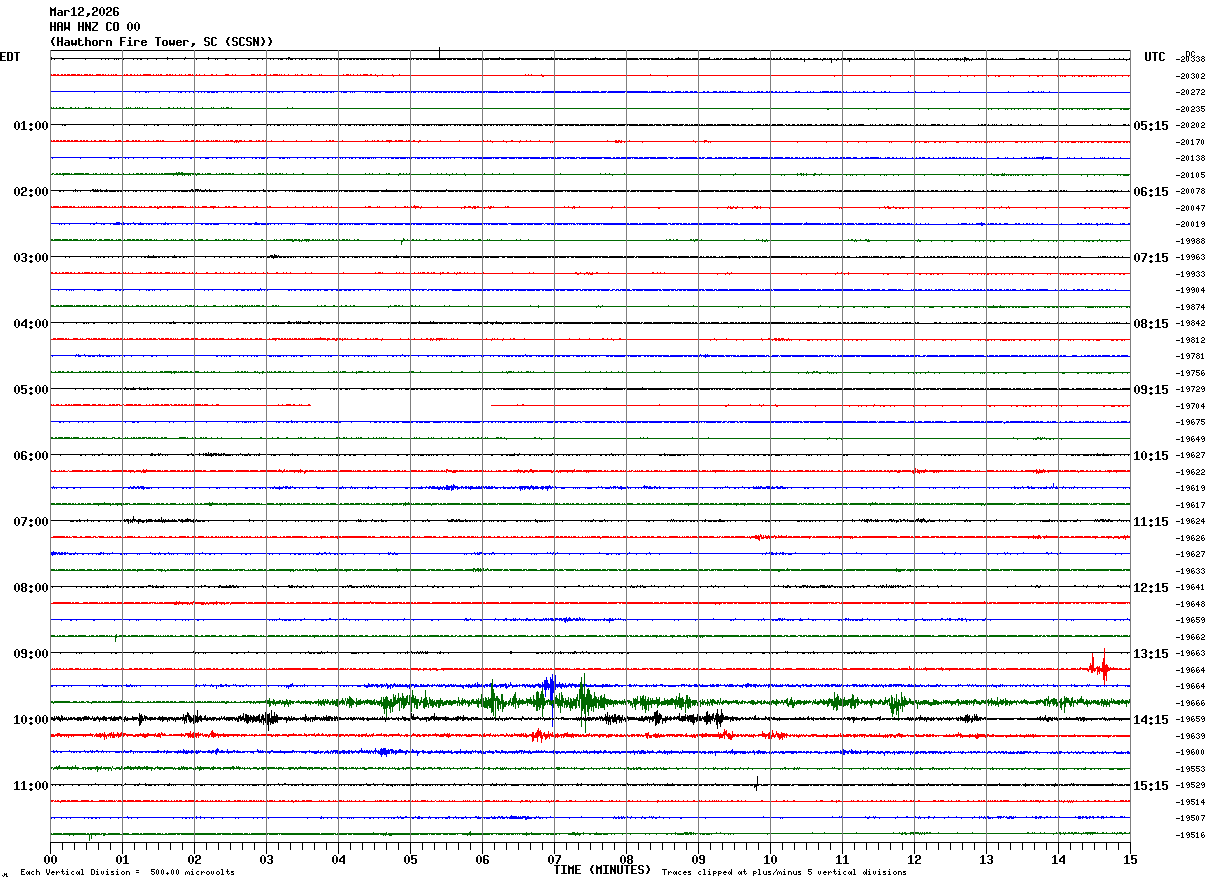Click the '04:00' EDT hour label
The width and height of the screenshot is (1210, 886).
click(x=31, y=324)
